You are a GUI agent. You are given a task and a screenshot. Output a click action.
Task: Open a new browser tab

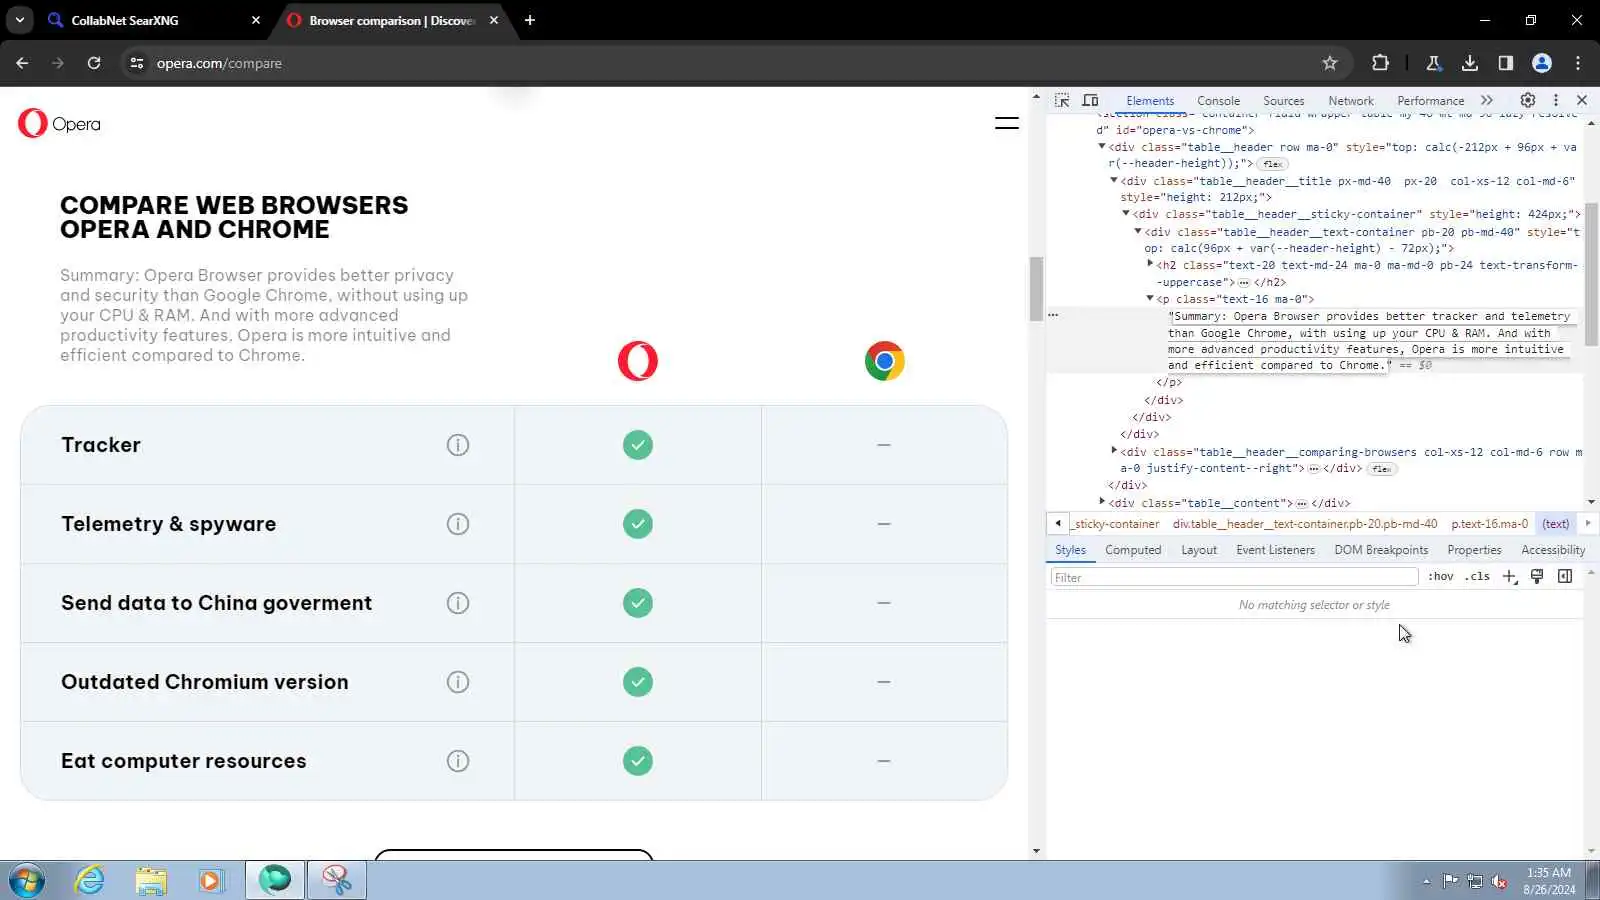point(530,20)
